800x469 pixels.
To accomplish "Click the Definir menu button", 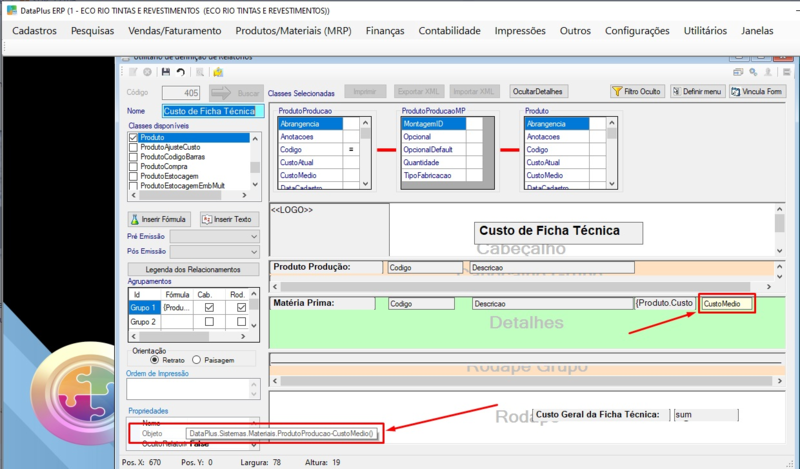I will pos(697,91).
